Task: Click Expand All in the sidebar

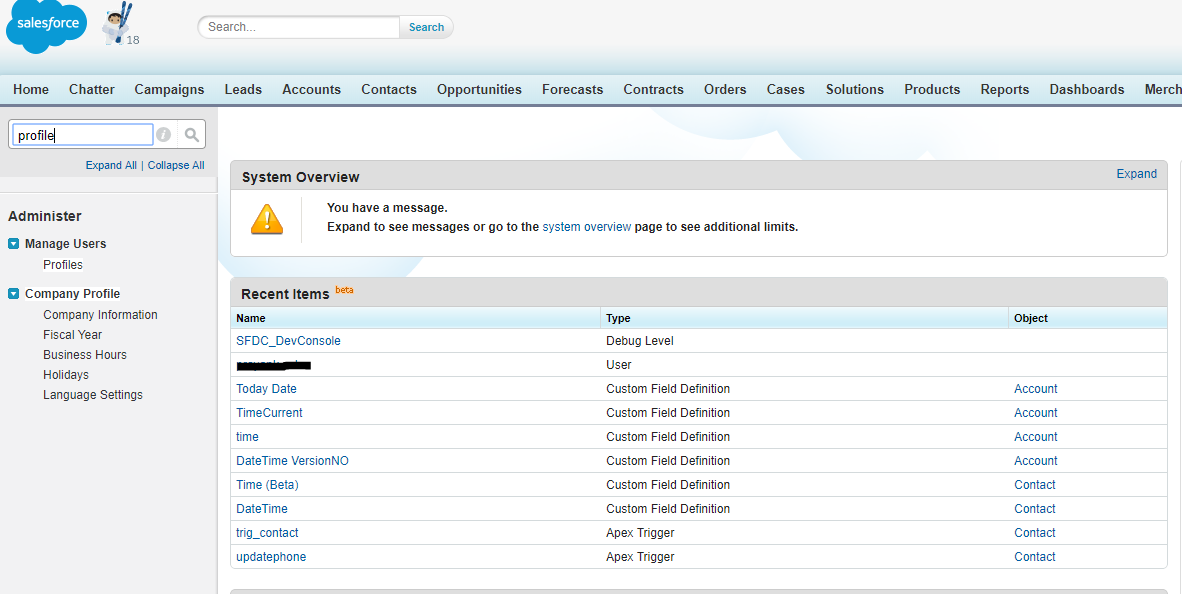Action: 110,164
